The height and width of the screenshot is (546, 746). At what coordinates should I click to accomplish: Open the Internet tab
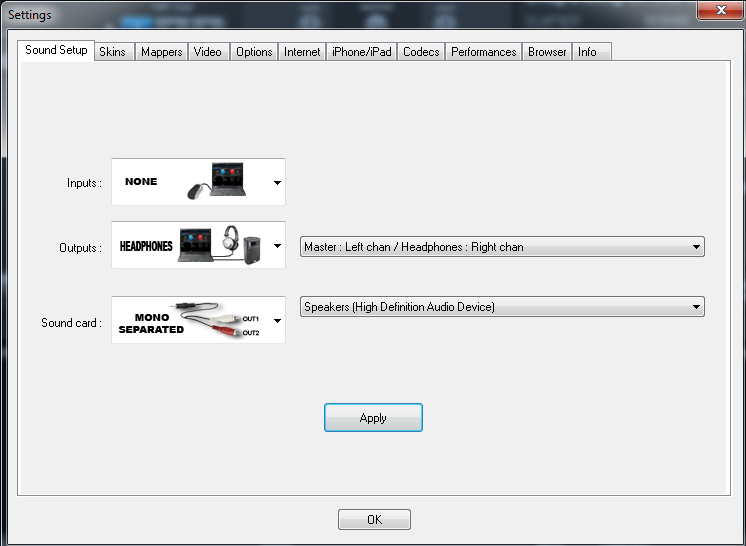pos(302,52)
